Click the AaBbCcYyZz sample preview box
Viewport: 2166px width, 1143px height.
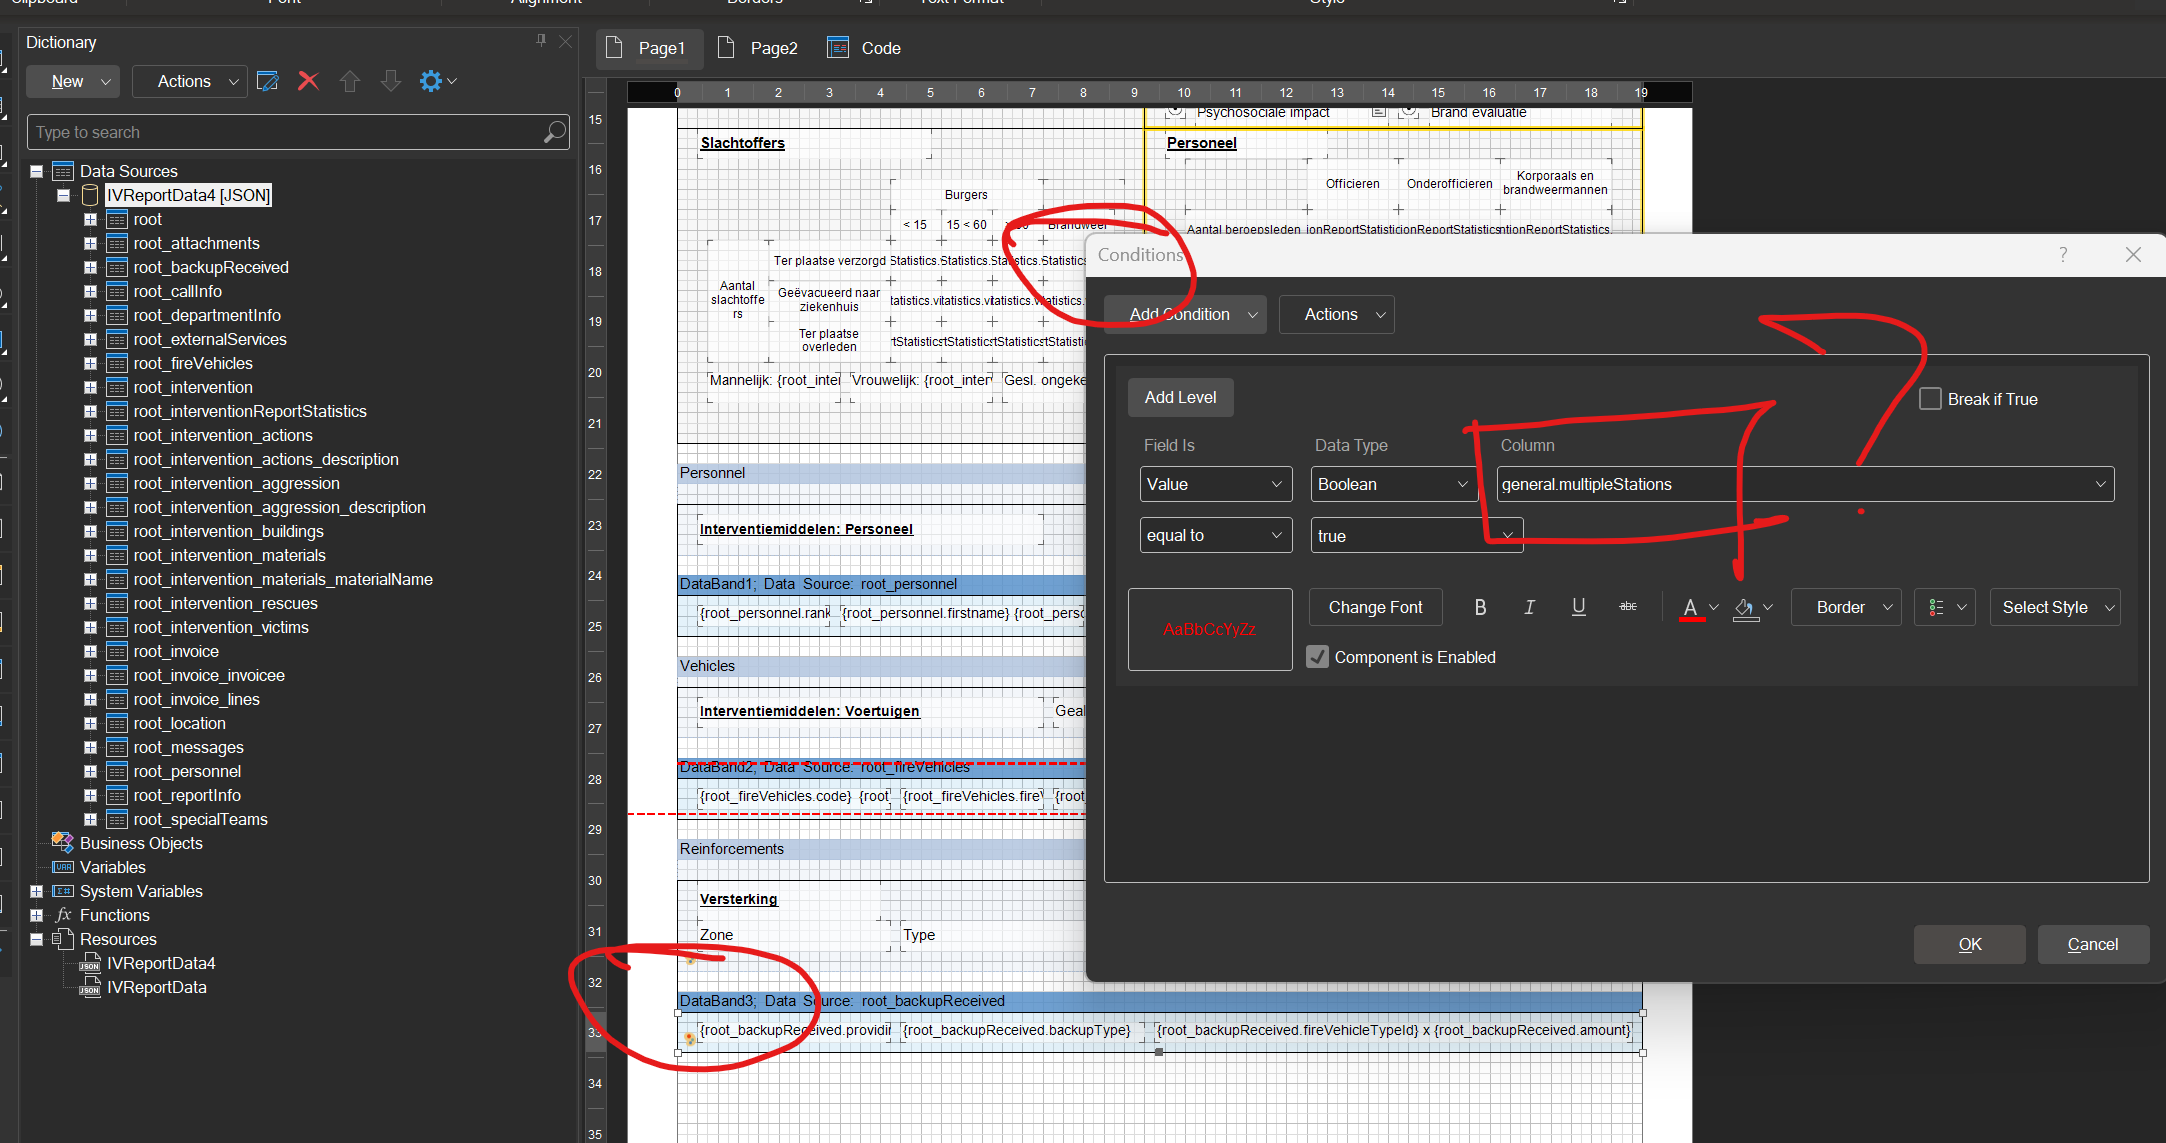[x=1210, y=629]
